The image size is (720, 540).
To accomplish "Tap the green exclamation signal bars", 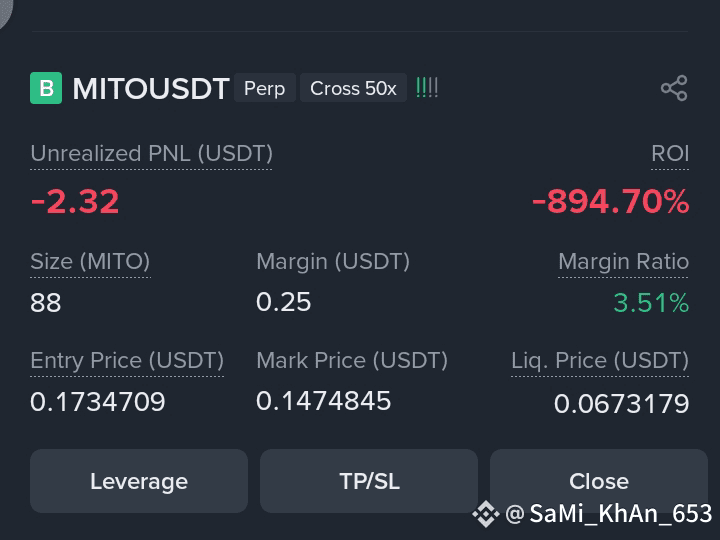I will (427, 87).
